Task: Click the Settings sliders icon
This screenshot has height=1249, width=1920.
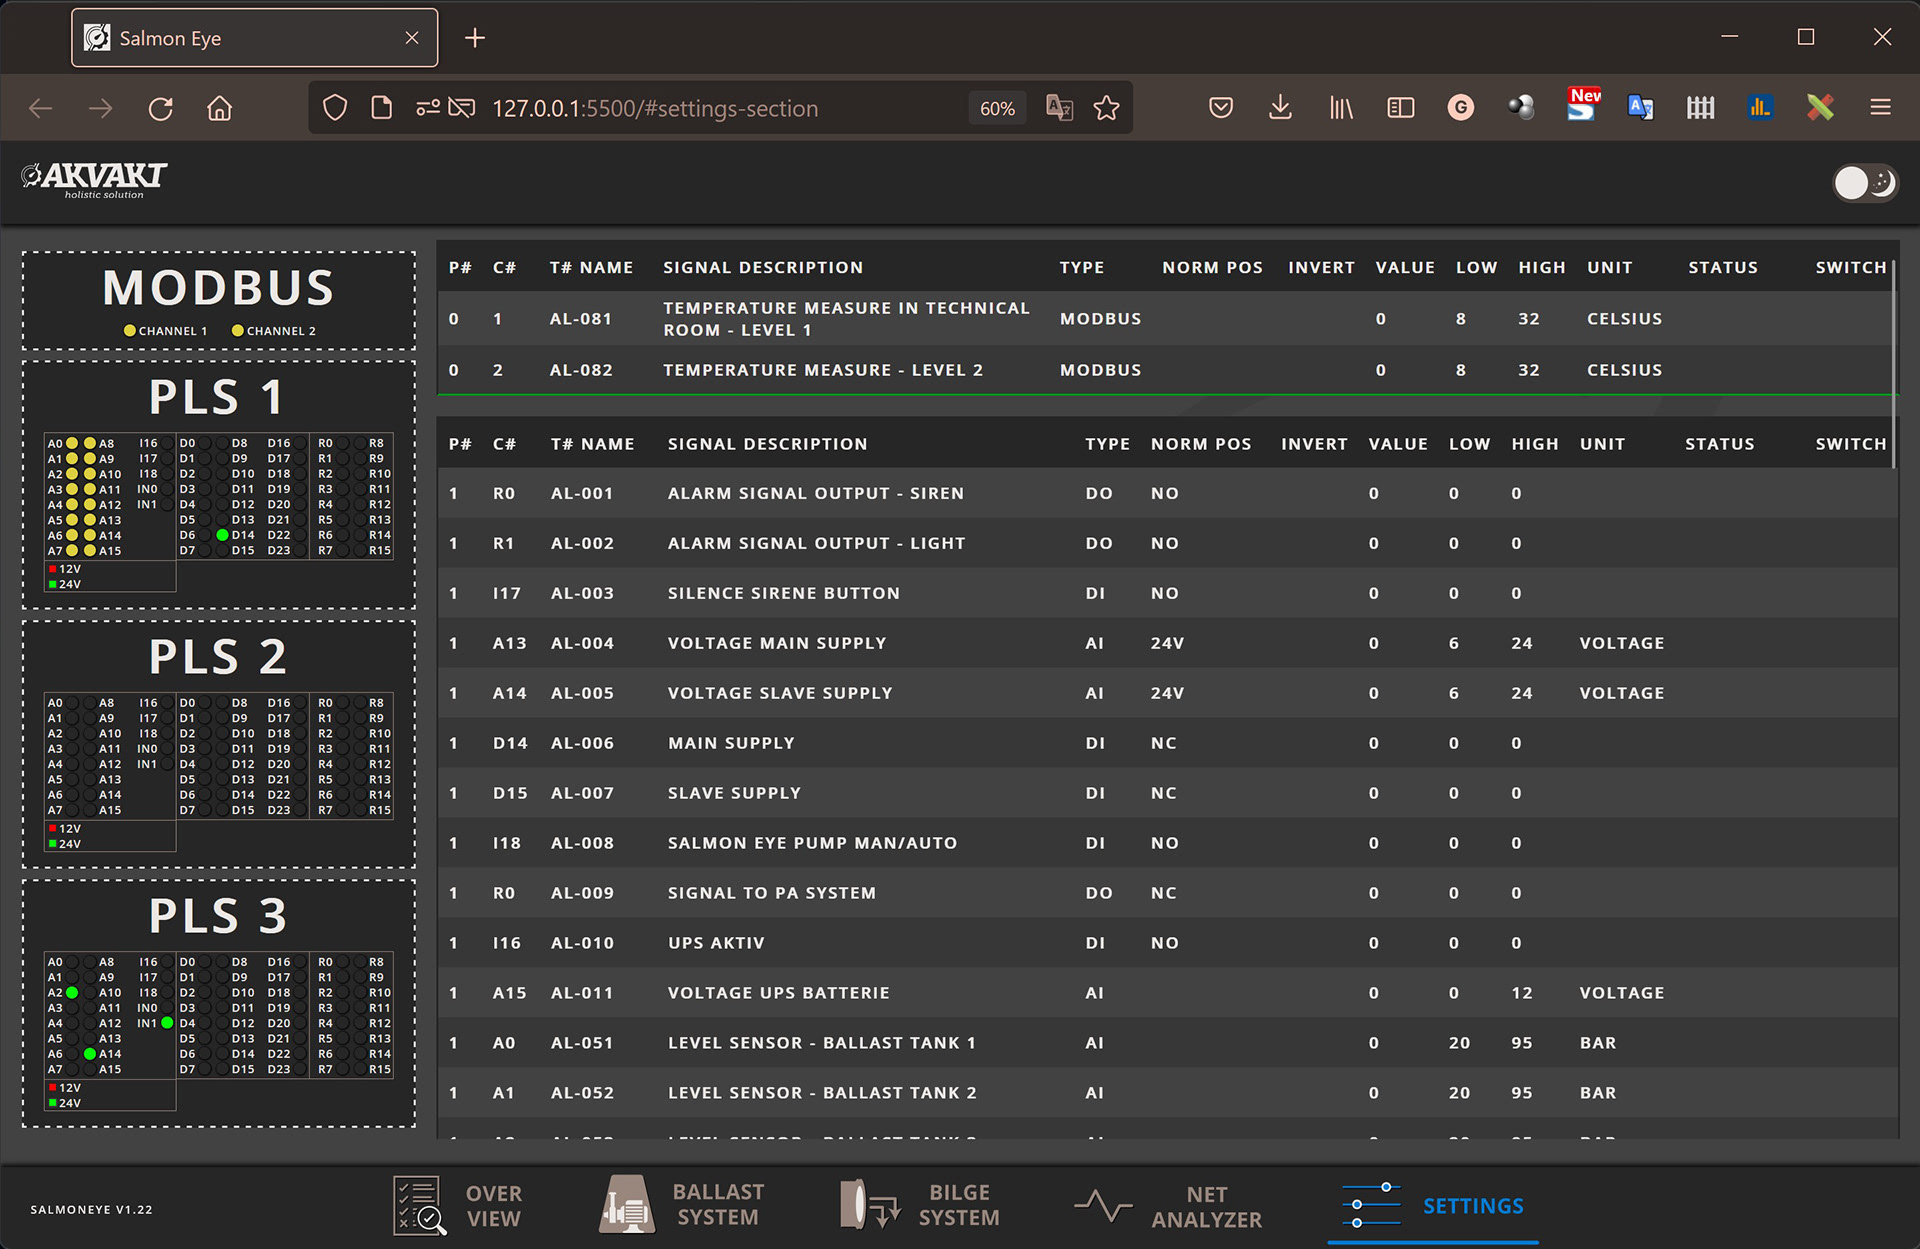Action: point(1370,1205)
